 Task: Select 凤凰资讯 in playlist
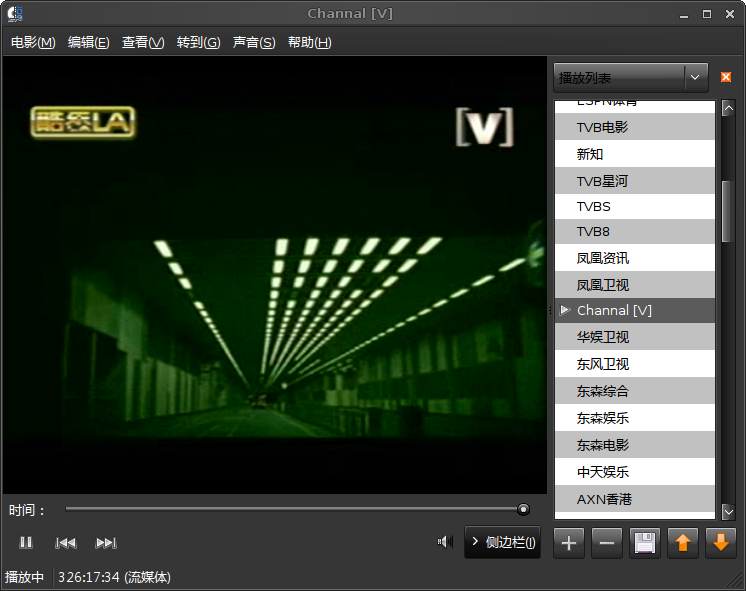[x=635, y=258]
